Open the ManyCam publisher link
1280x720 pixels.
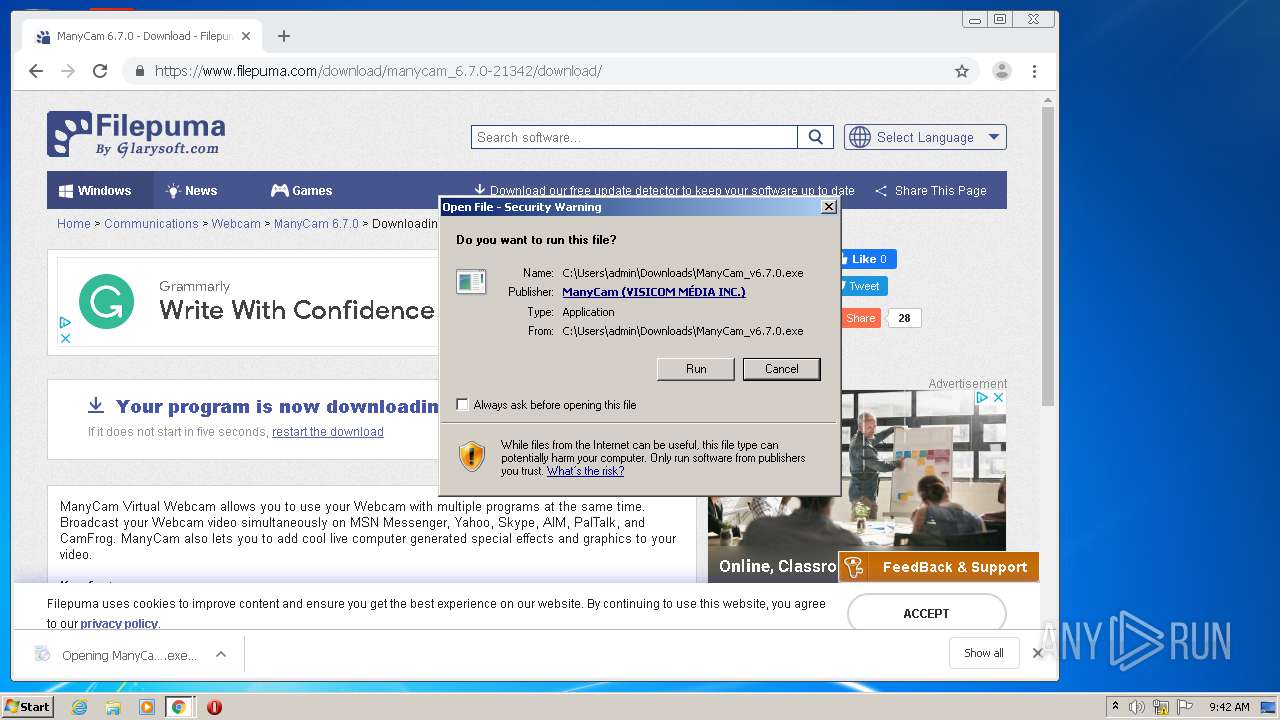coord(654,292)
